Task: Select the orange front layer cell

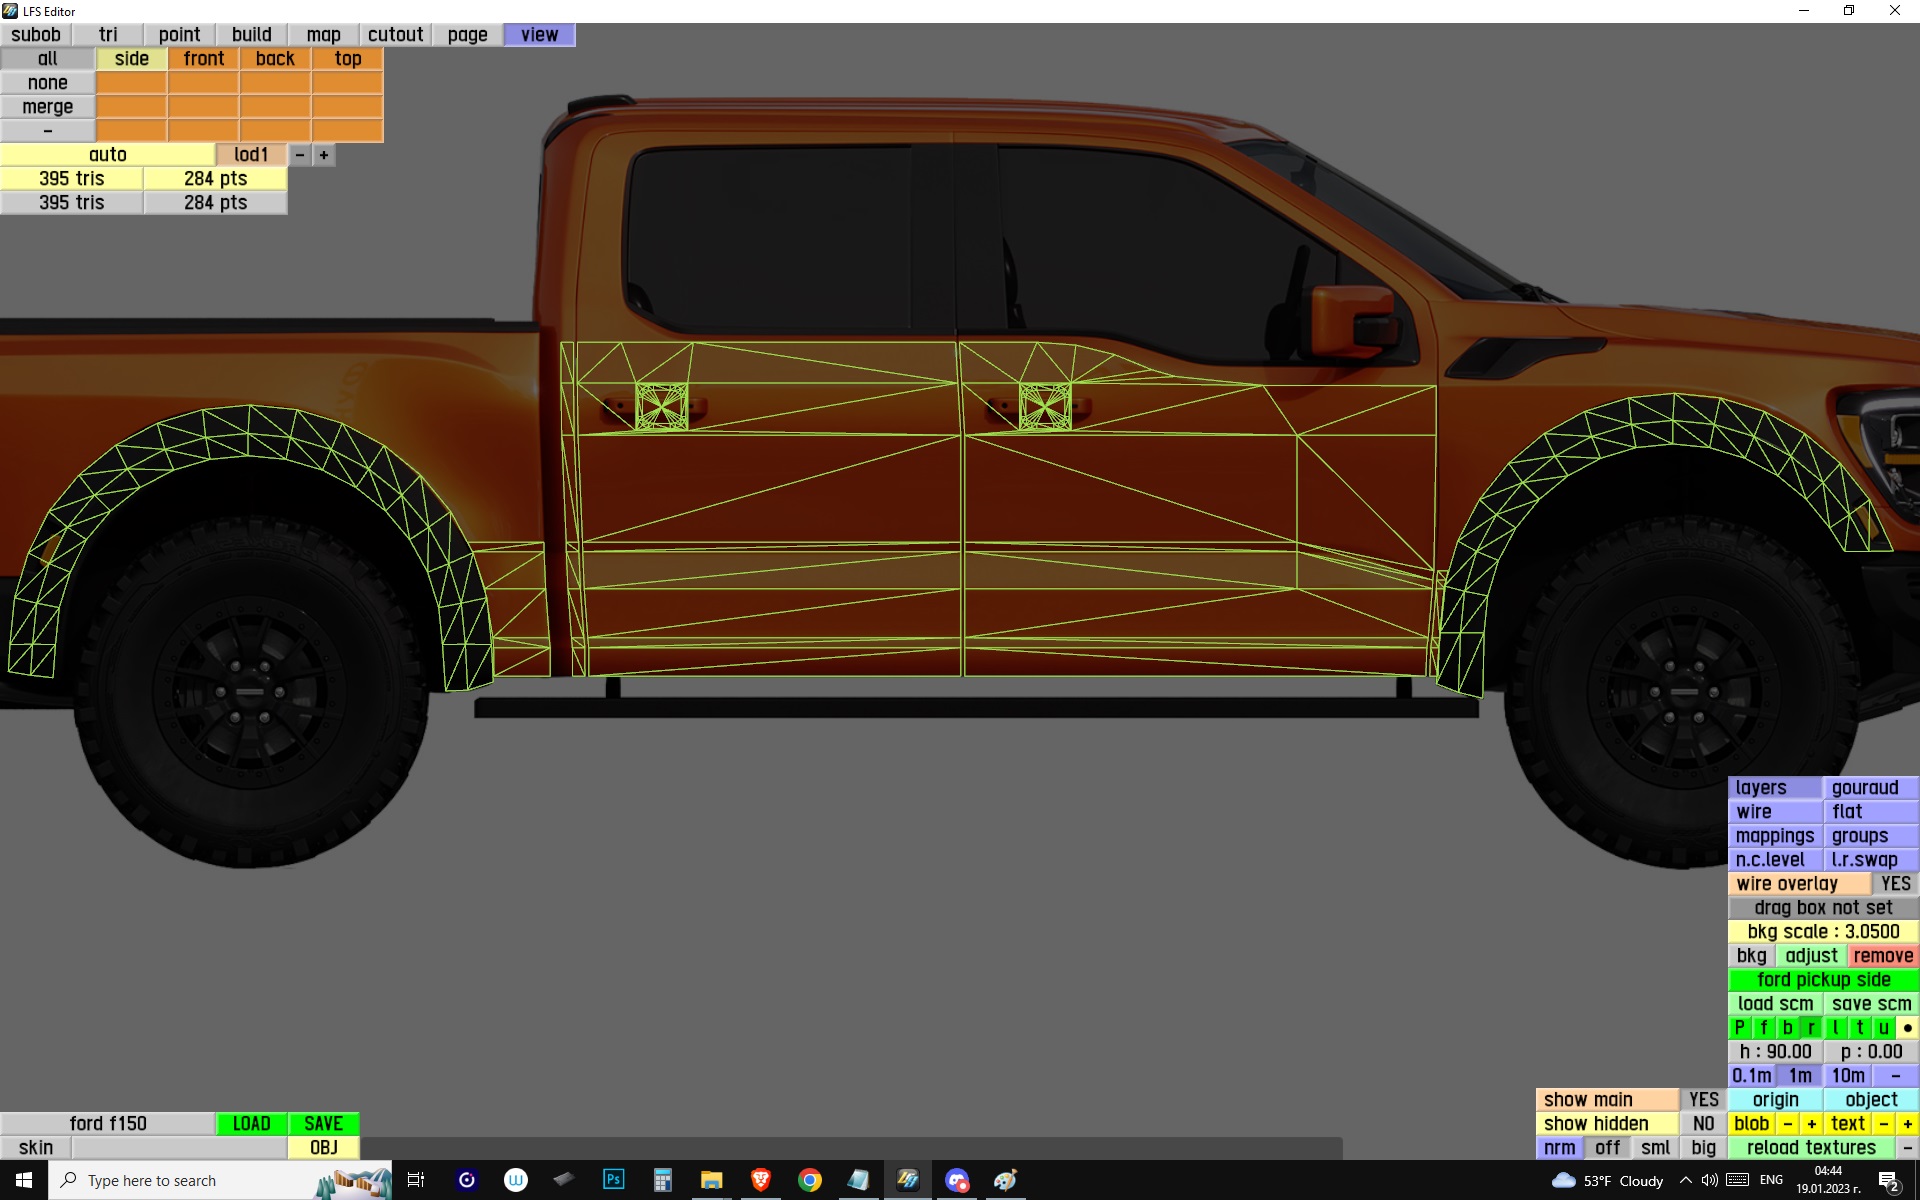Action: point(204,59)
